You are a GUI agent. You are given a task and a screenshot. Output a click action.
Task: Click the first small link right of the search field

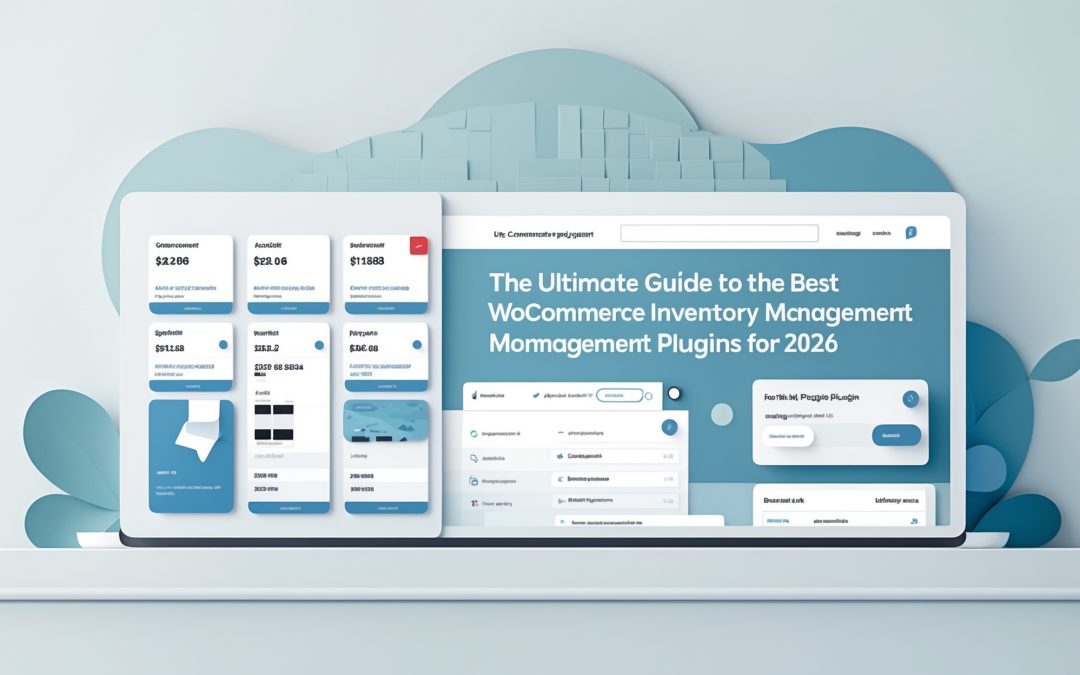848,233
